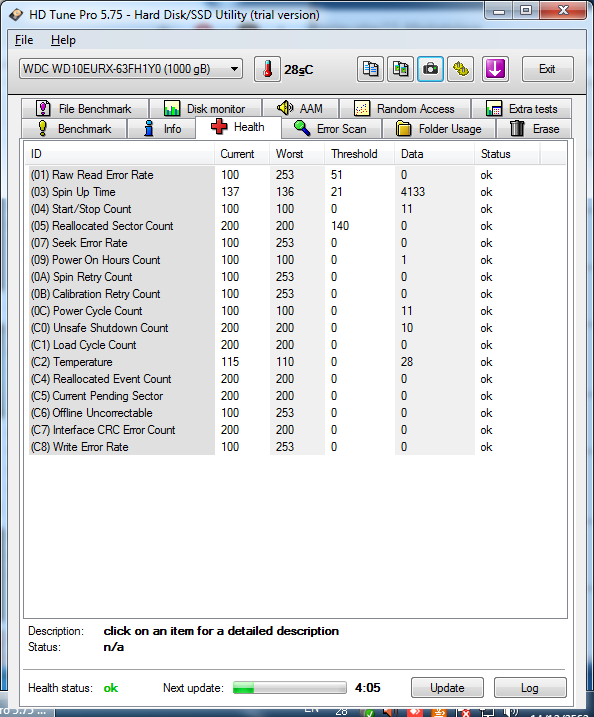The image size is (594, 717).
Task: Select the (C7) Interface CRC Error Count row
Action: point(297,430)
